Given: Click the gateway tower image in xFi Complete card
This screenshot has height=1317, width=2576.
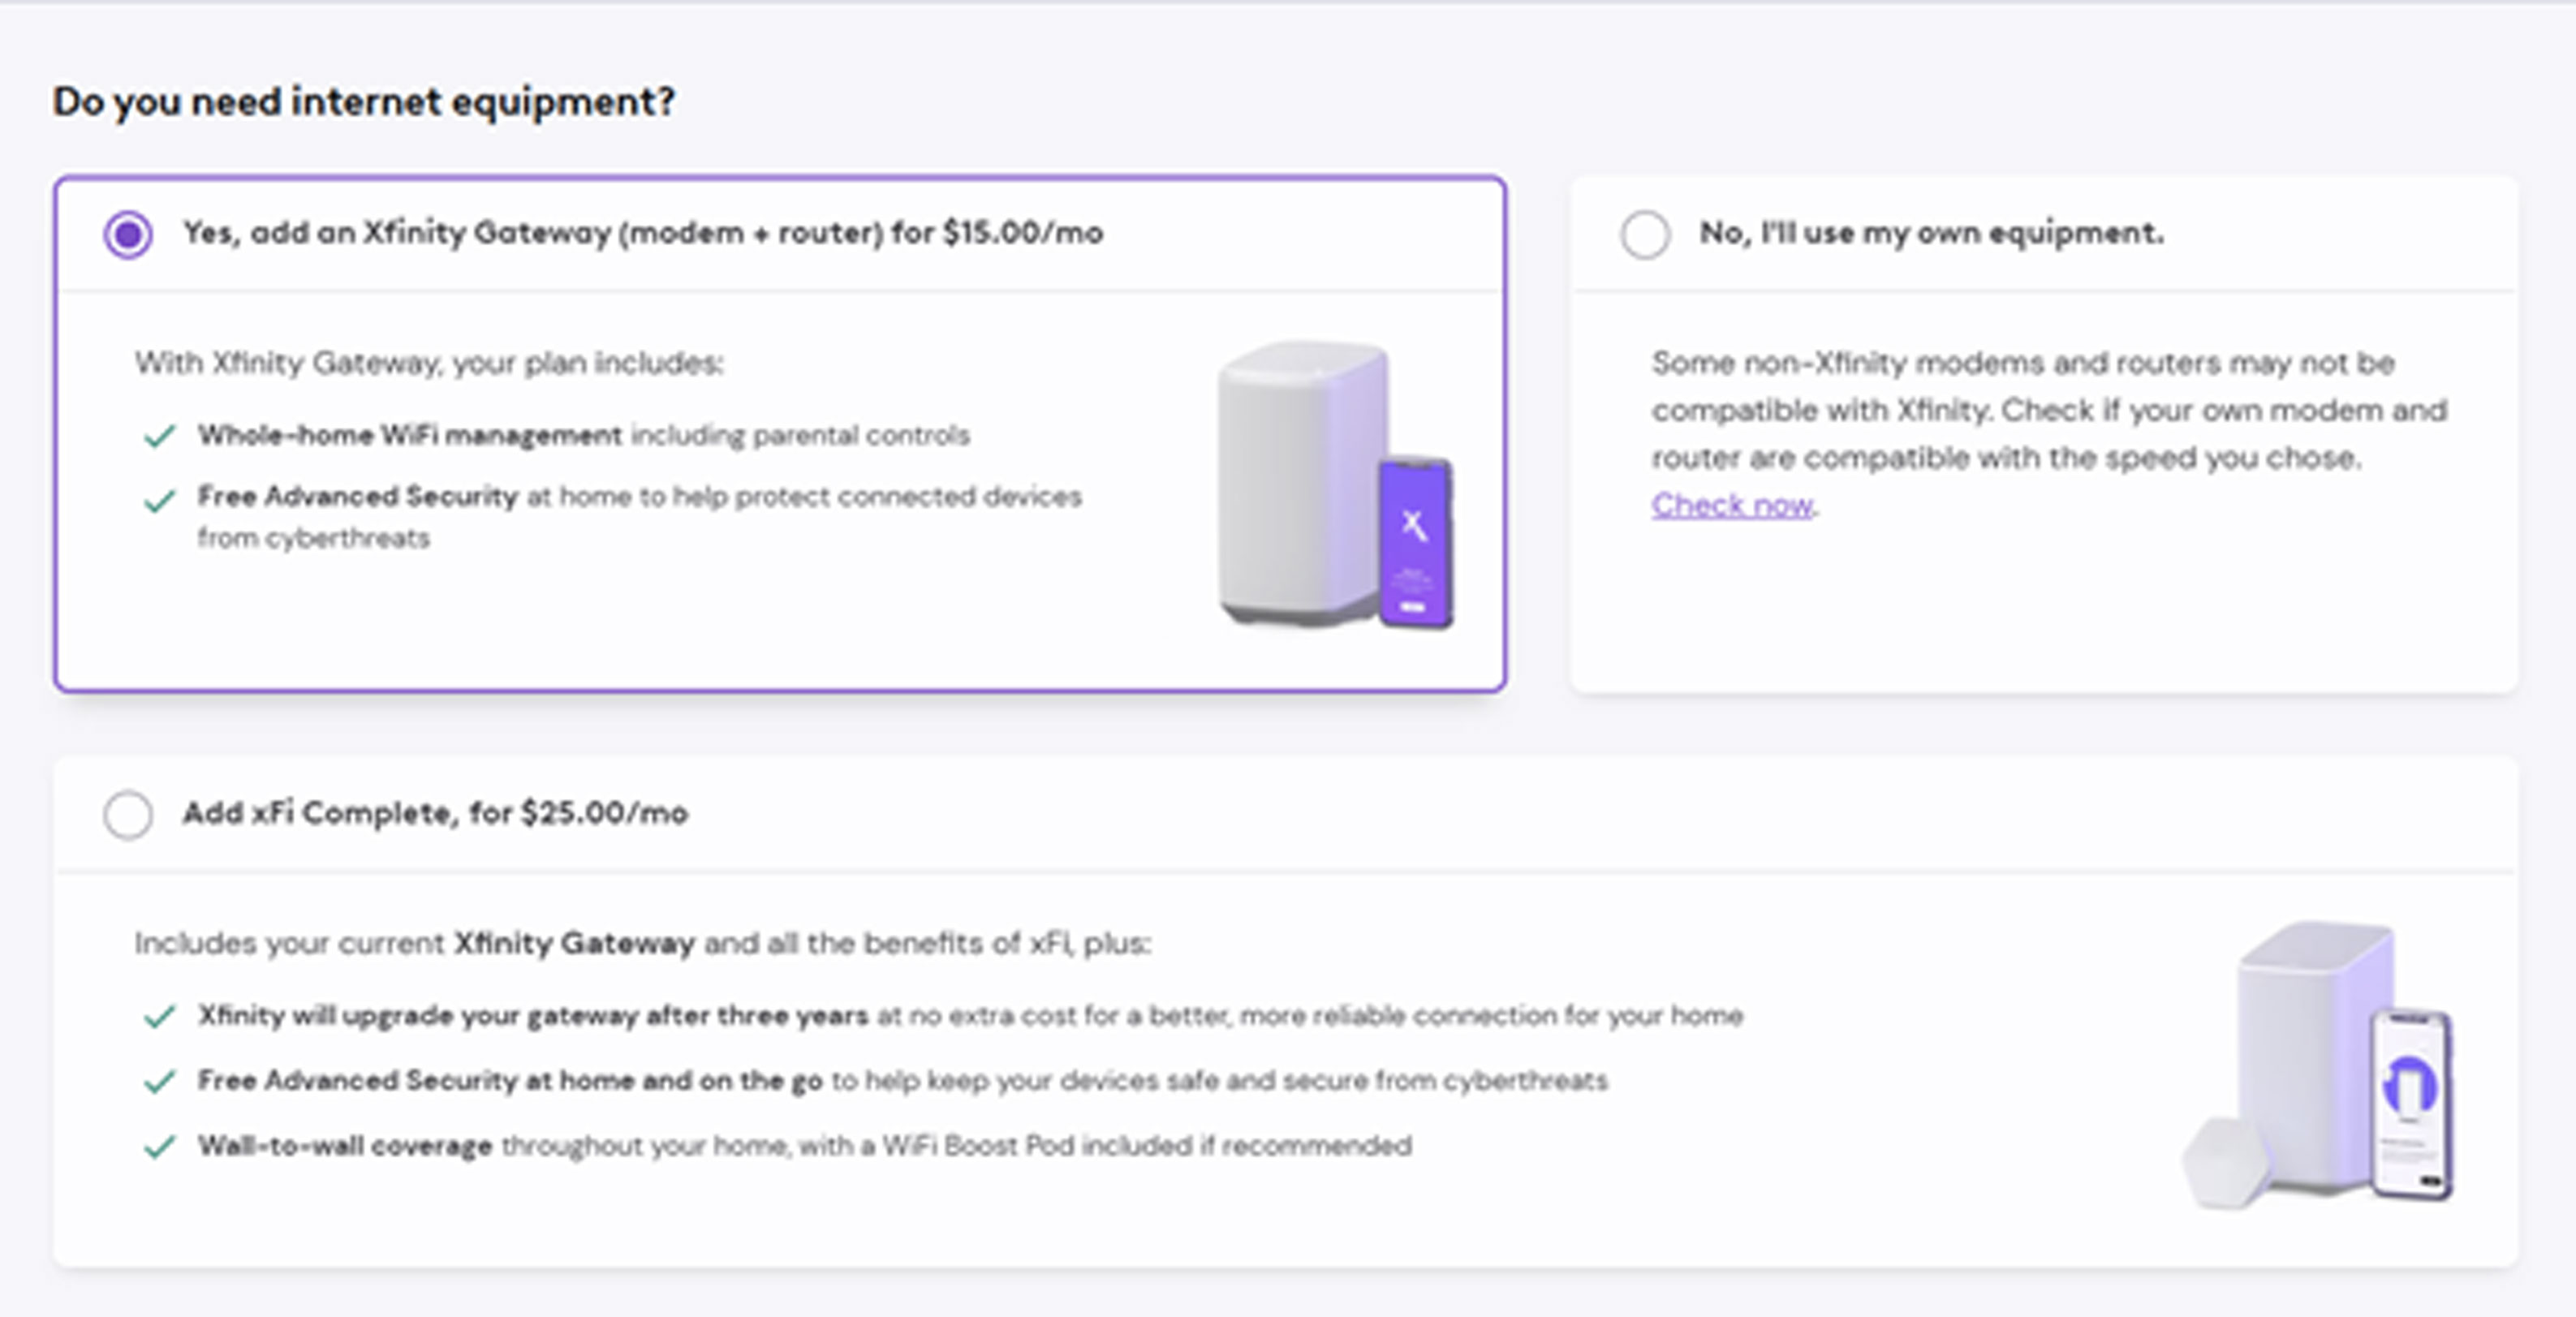Looking at the screenshot, I should (2310, 1050).
